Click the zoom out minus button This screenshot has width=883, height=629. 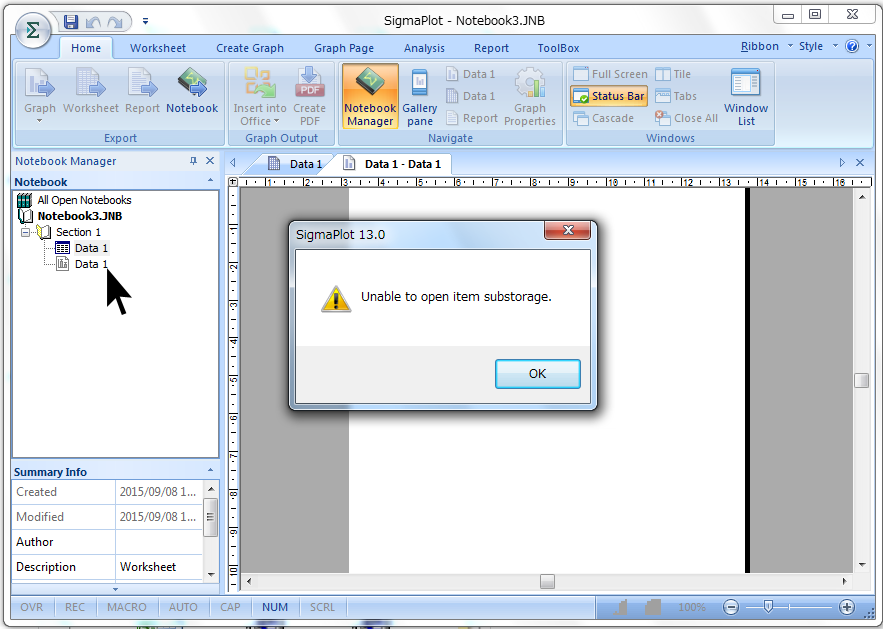[x=731, y=607]
